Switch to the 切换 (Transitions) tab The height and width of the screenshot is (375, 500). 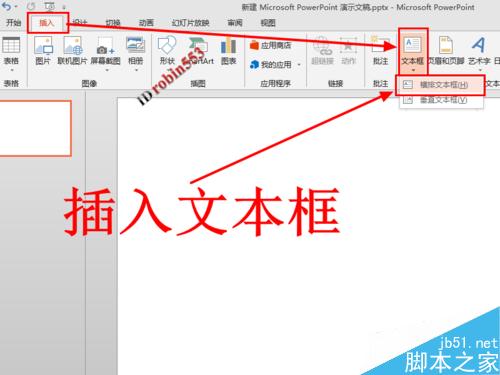[113, 23]
